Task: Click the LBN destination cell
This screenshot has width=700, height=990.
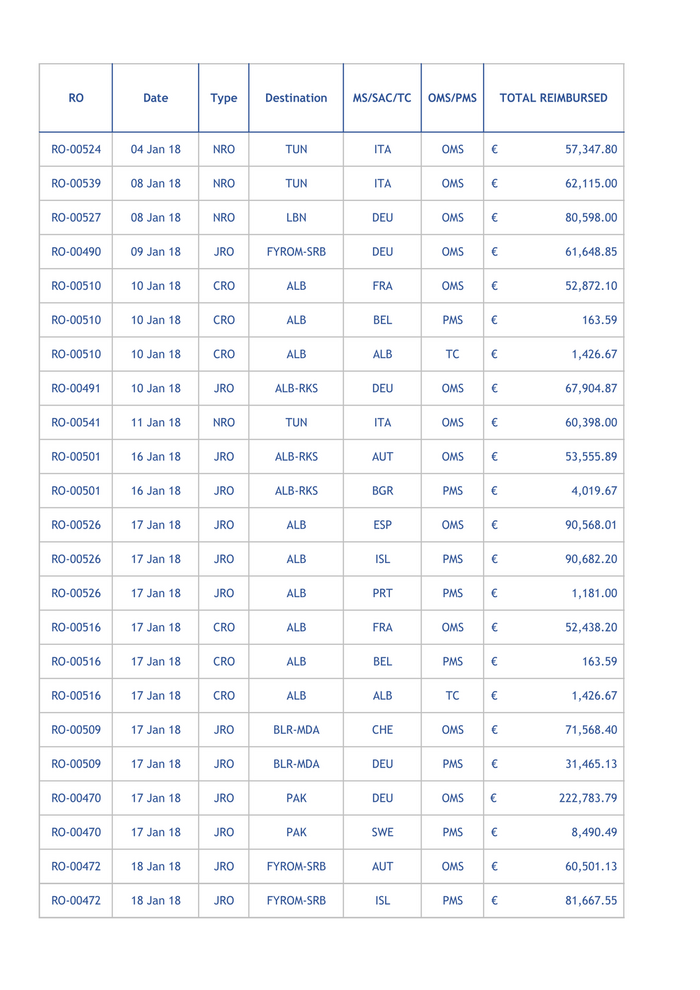Action: pos(296,218)
